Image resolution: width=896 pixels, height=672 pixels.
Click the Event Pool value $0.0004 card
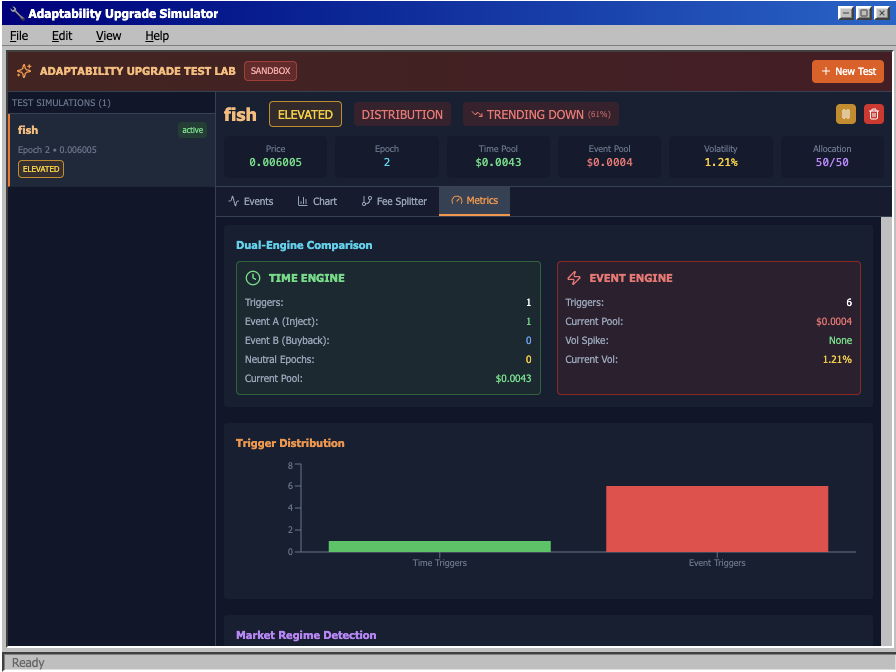pyautogui.click(x=610, y=156)
